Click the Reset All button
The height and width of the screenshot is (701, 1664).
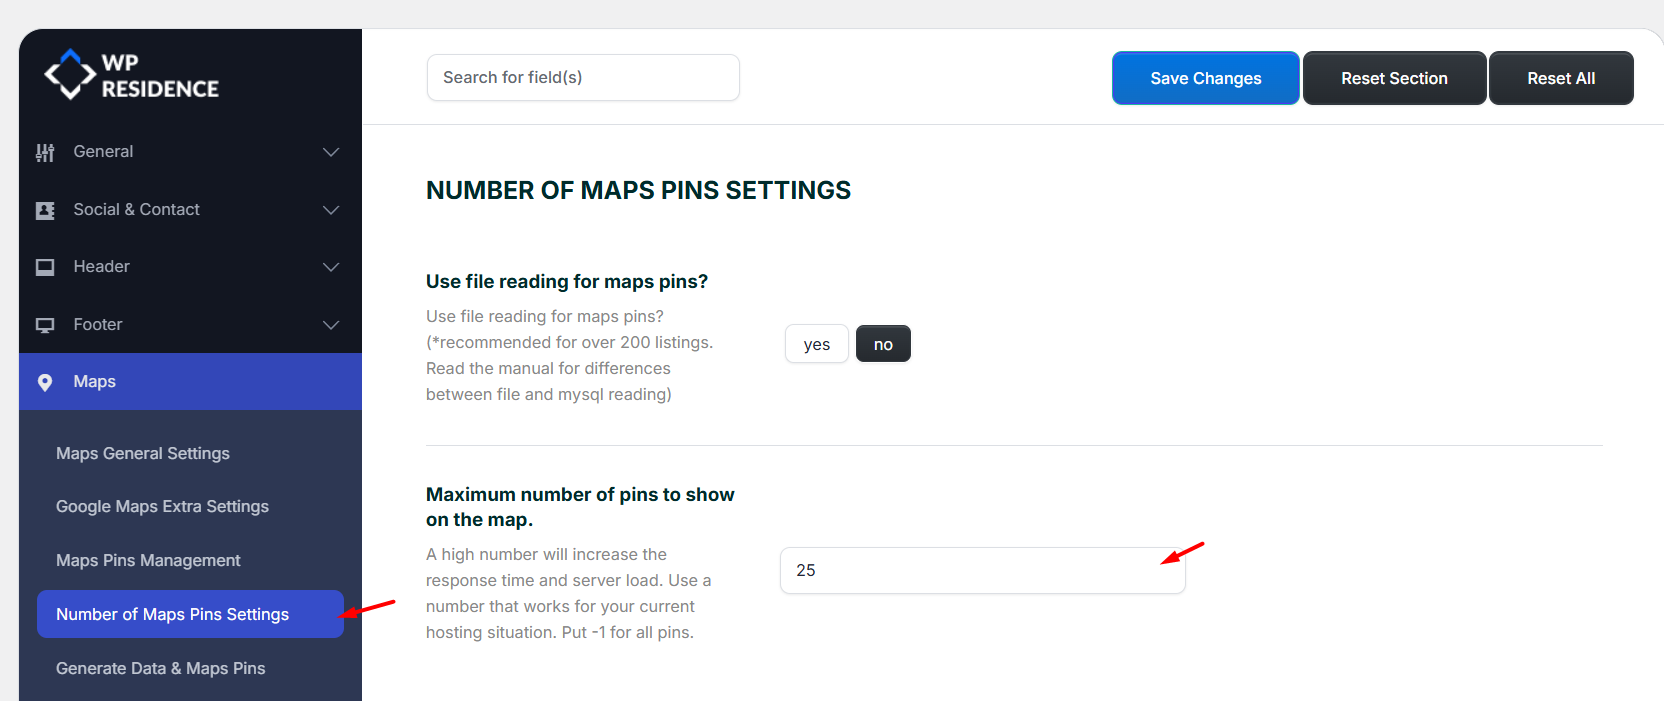pos(1560,78)
